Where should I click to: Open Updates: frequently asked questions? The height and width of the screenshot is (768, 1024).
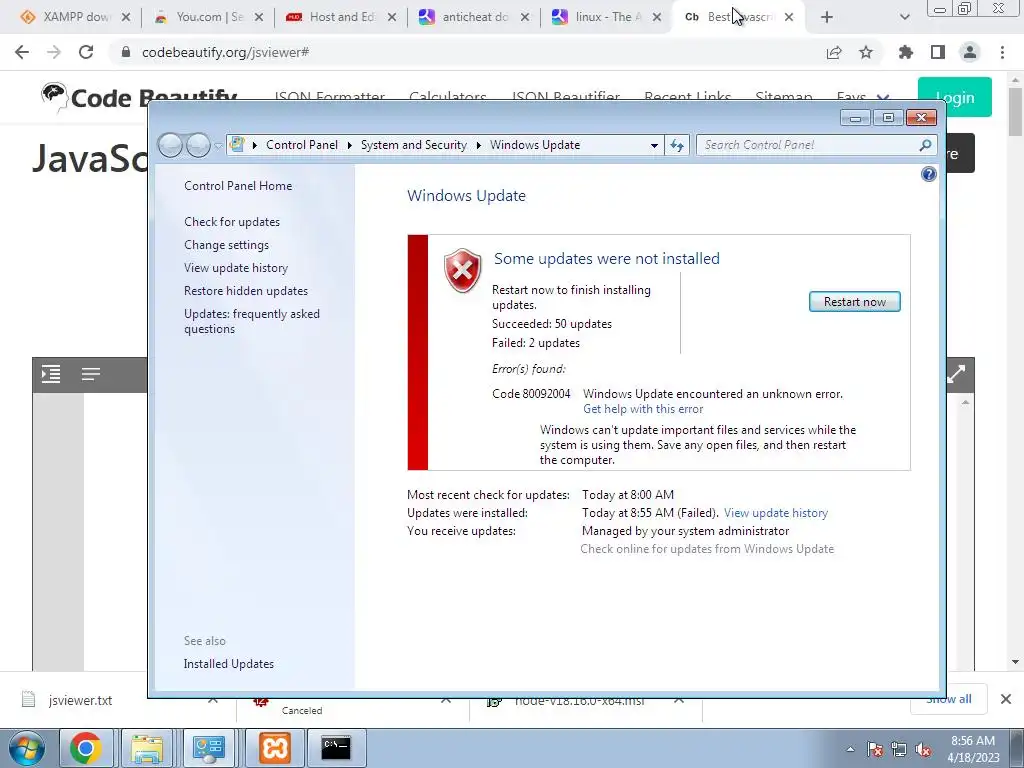(x=251, y=321)
